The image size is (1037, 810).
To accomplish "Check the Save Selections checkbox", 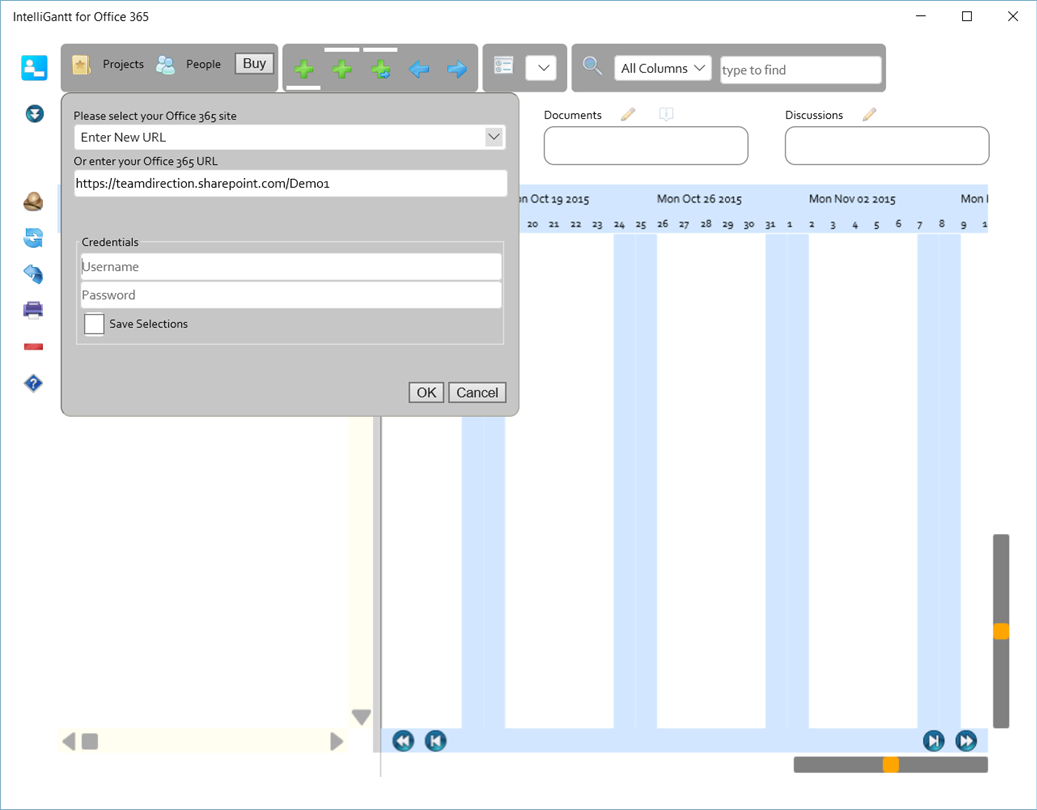I will click(x=94, y=324).
